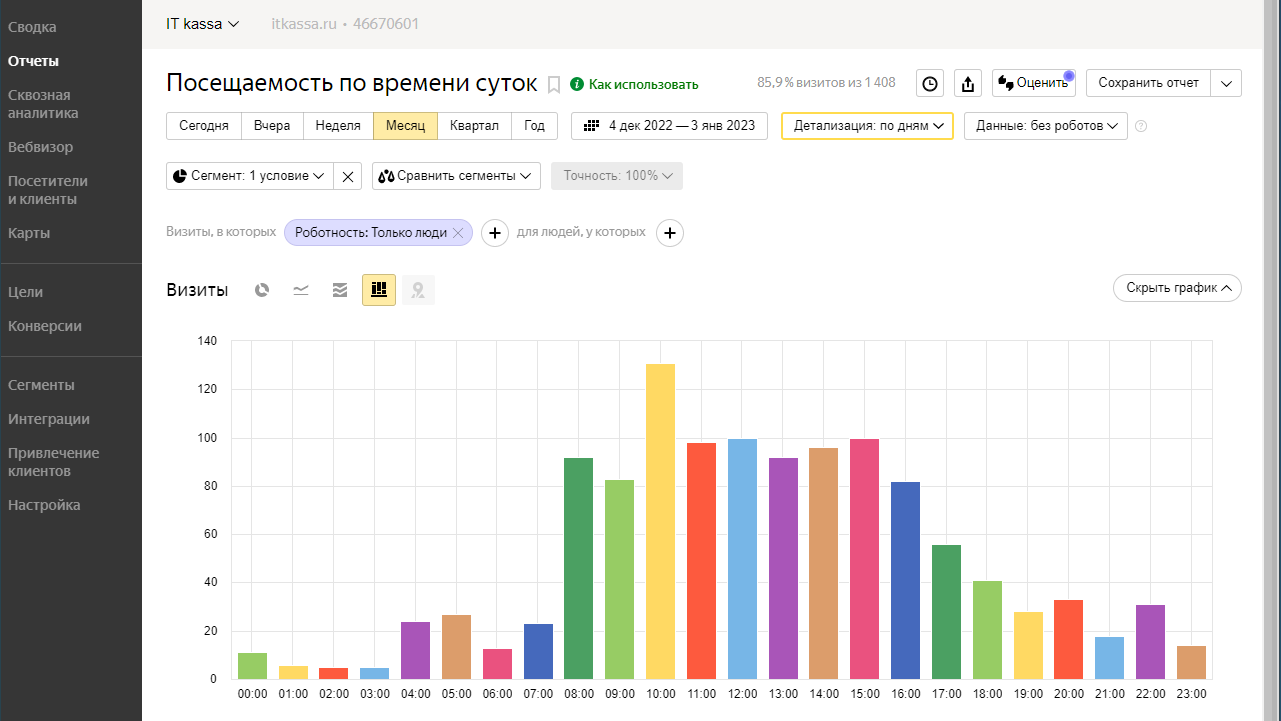This screenshot has width=1281, height=721.
Task: Open 'Интеграции' in the sidebar
Action: click(49, 419)
